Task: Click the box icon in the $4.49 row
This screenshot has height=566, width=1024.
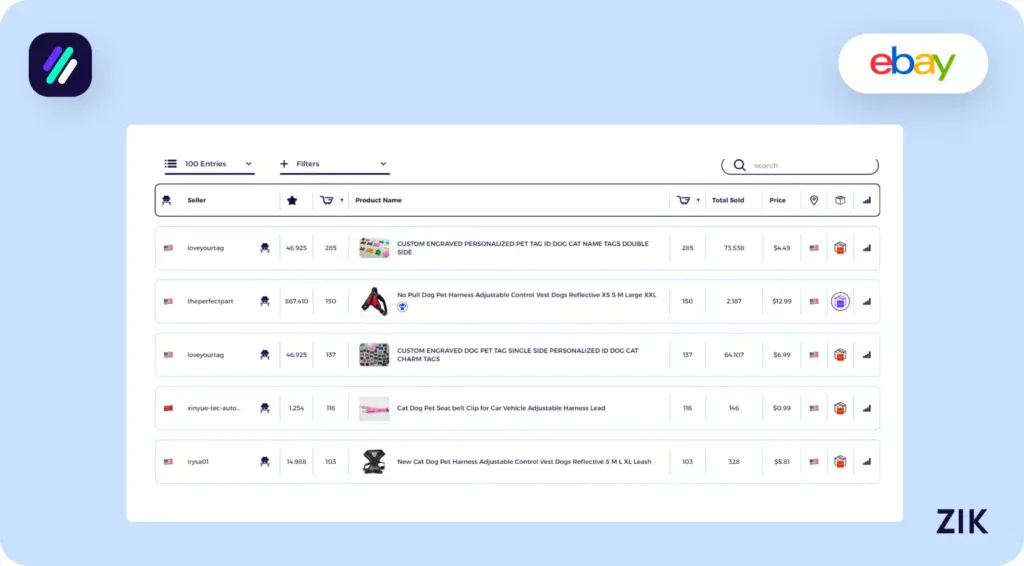Action: tap(840, 248)
